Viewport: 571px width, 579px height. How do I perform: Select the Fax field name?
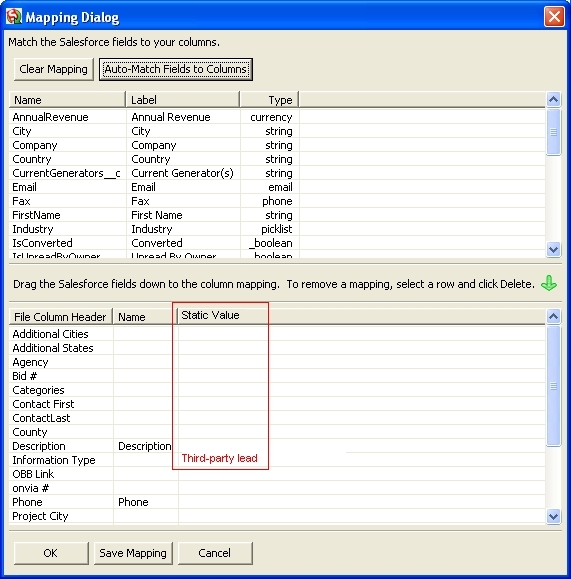[21, 201]
